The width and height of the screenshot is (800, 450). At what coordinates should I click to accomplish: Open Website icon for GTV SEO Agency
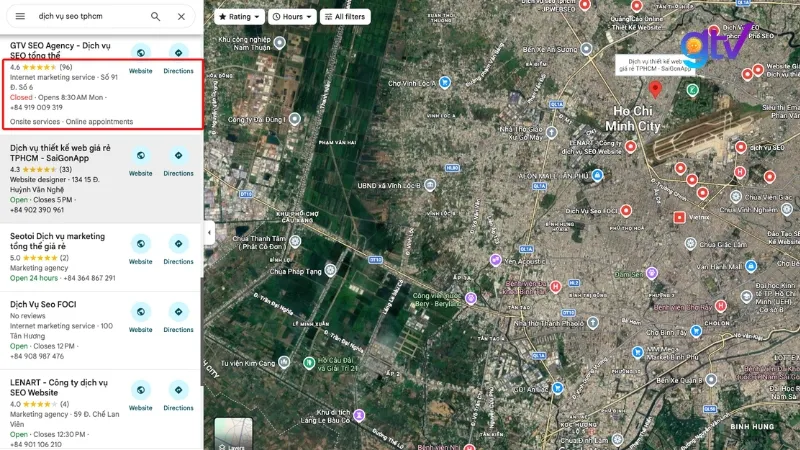coord(140,53)
